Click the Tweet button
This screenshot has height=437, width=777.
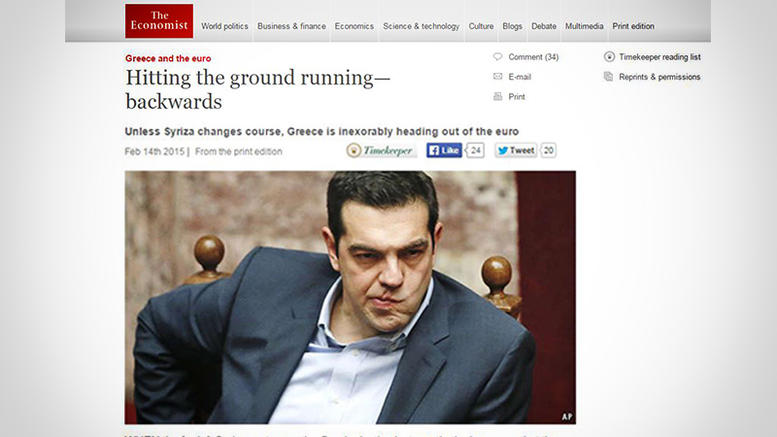(x=516, y=150)
